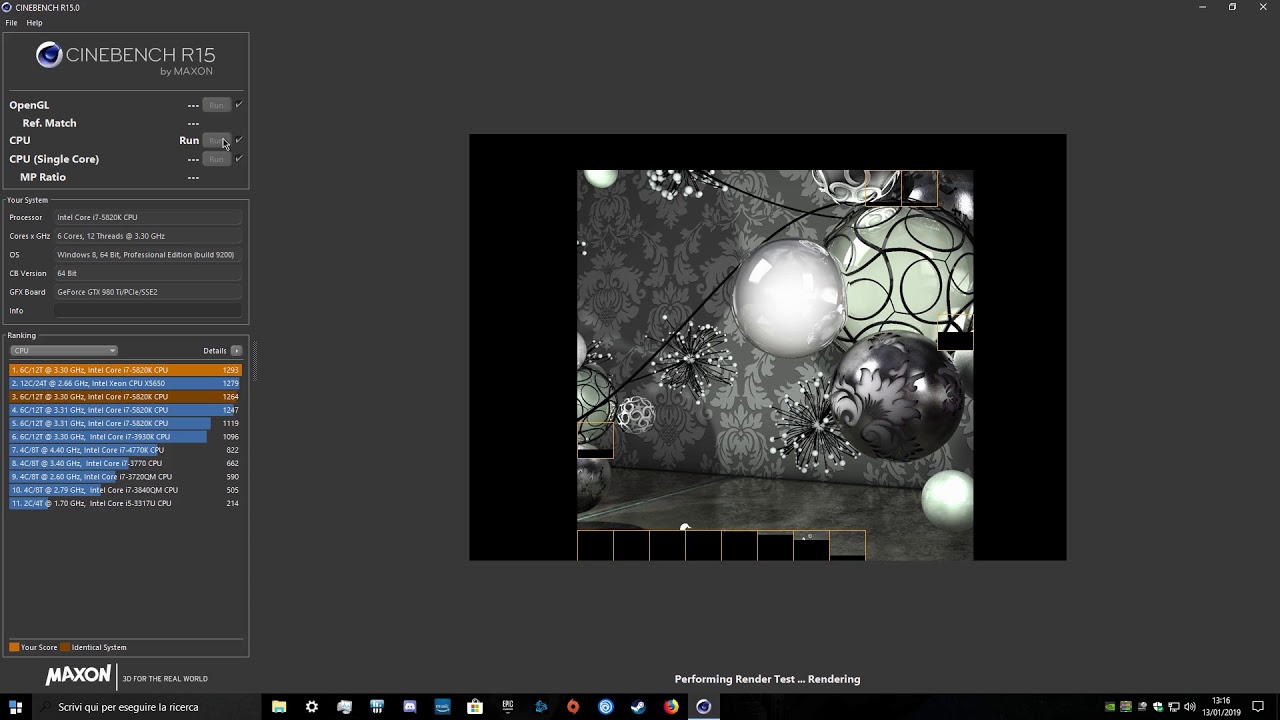The width and height of the screenshot is (1280, 720).
Task: Toggle the CPU test checkmark
Action: 238,141
